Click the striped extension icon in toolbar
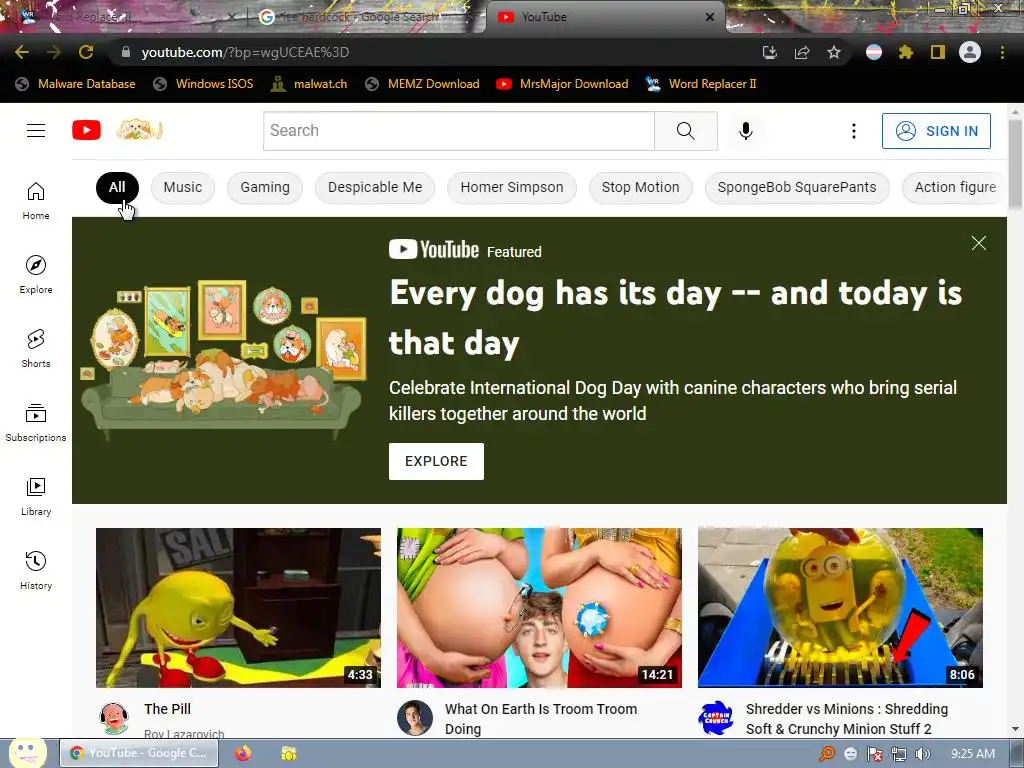1024x768 pixels. pyautogui.click(x=874, y=52)
